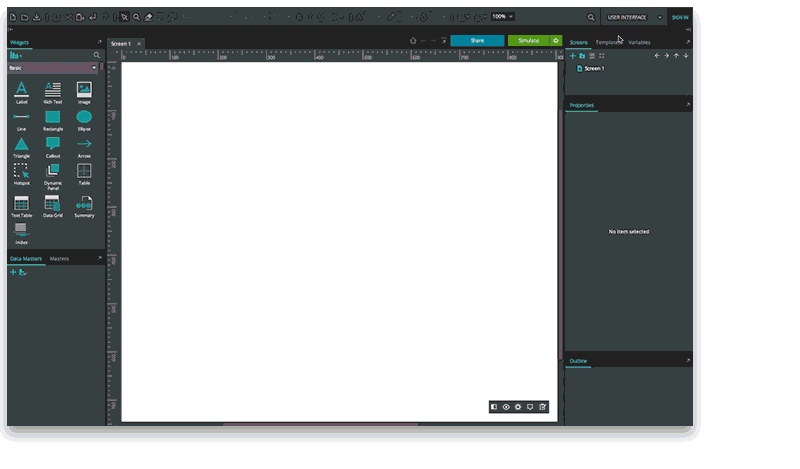Choose the Triangle widget
The height and width of the screenshot is (469, 800).
(x=21, y=147)
